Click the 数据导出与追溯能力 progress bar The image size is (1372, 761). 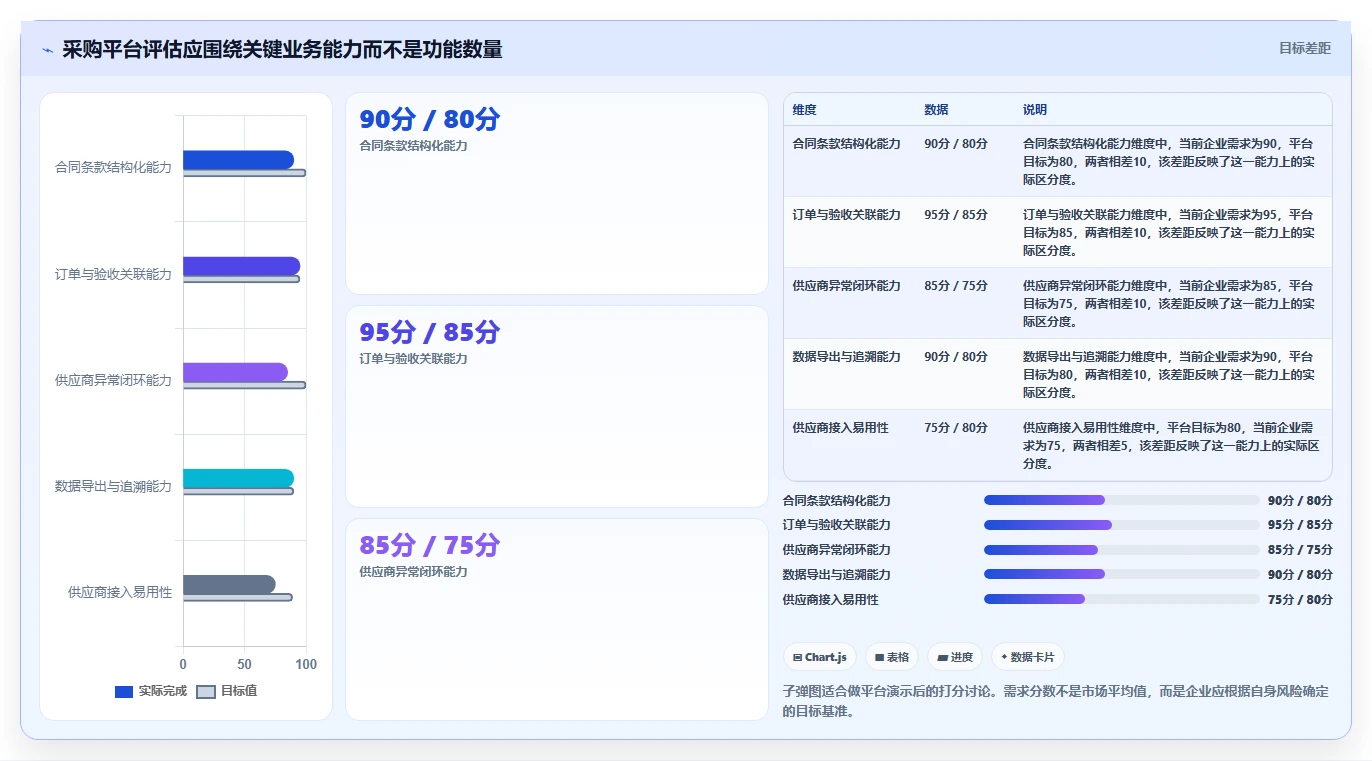point(1122,574)
